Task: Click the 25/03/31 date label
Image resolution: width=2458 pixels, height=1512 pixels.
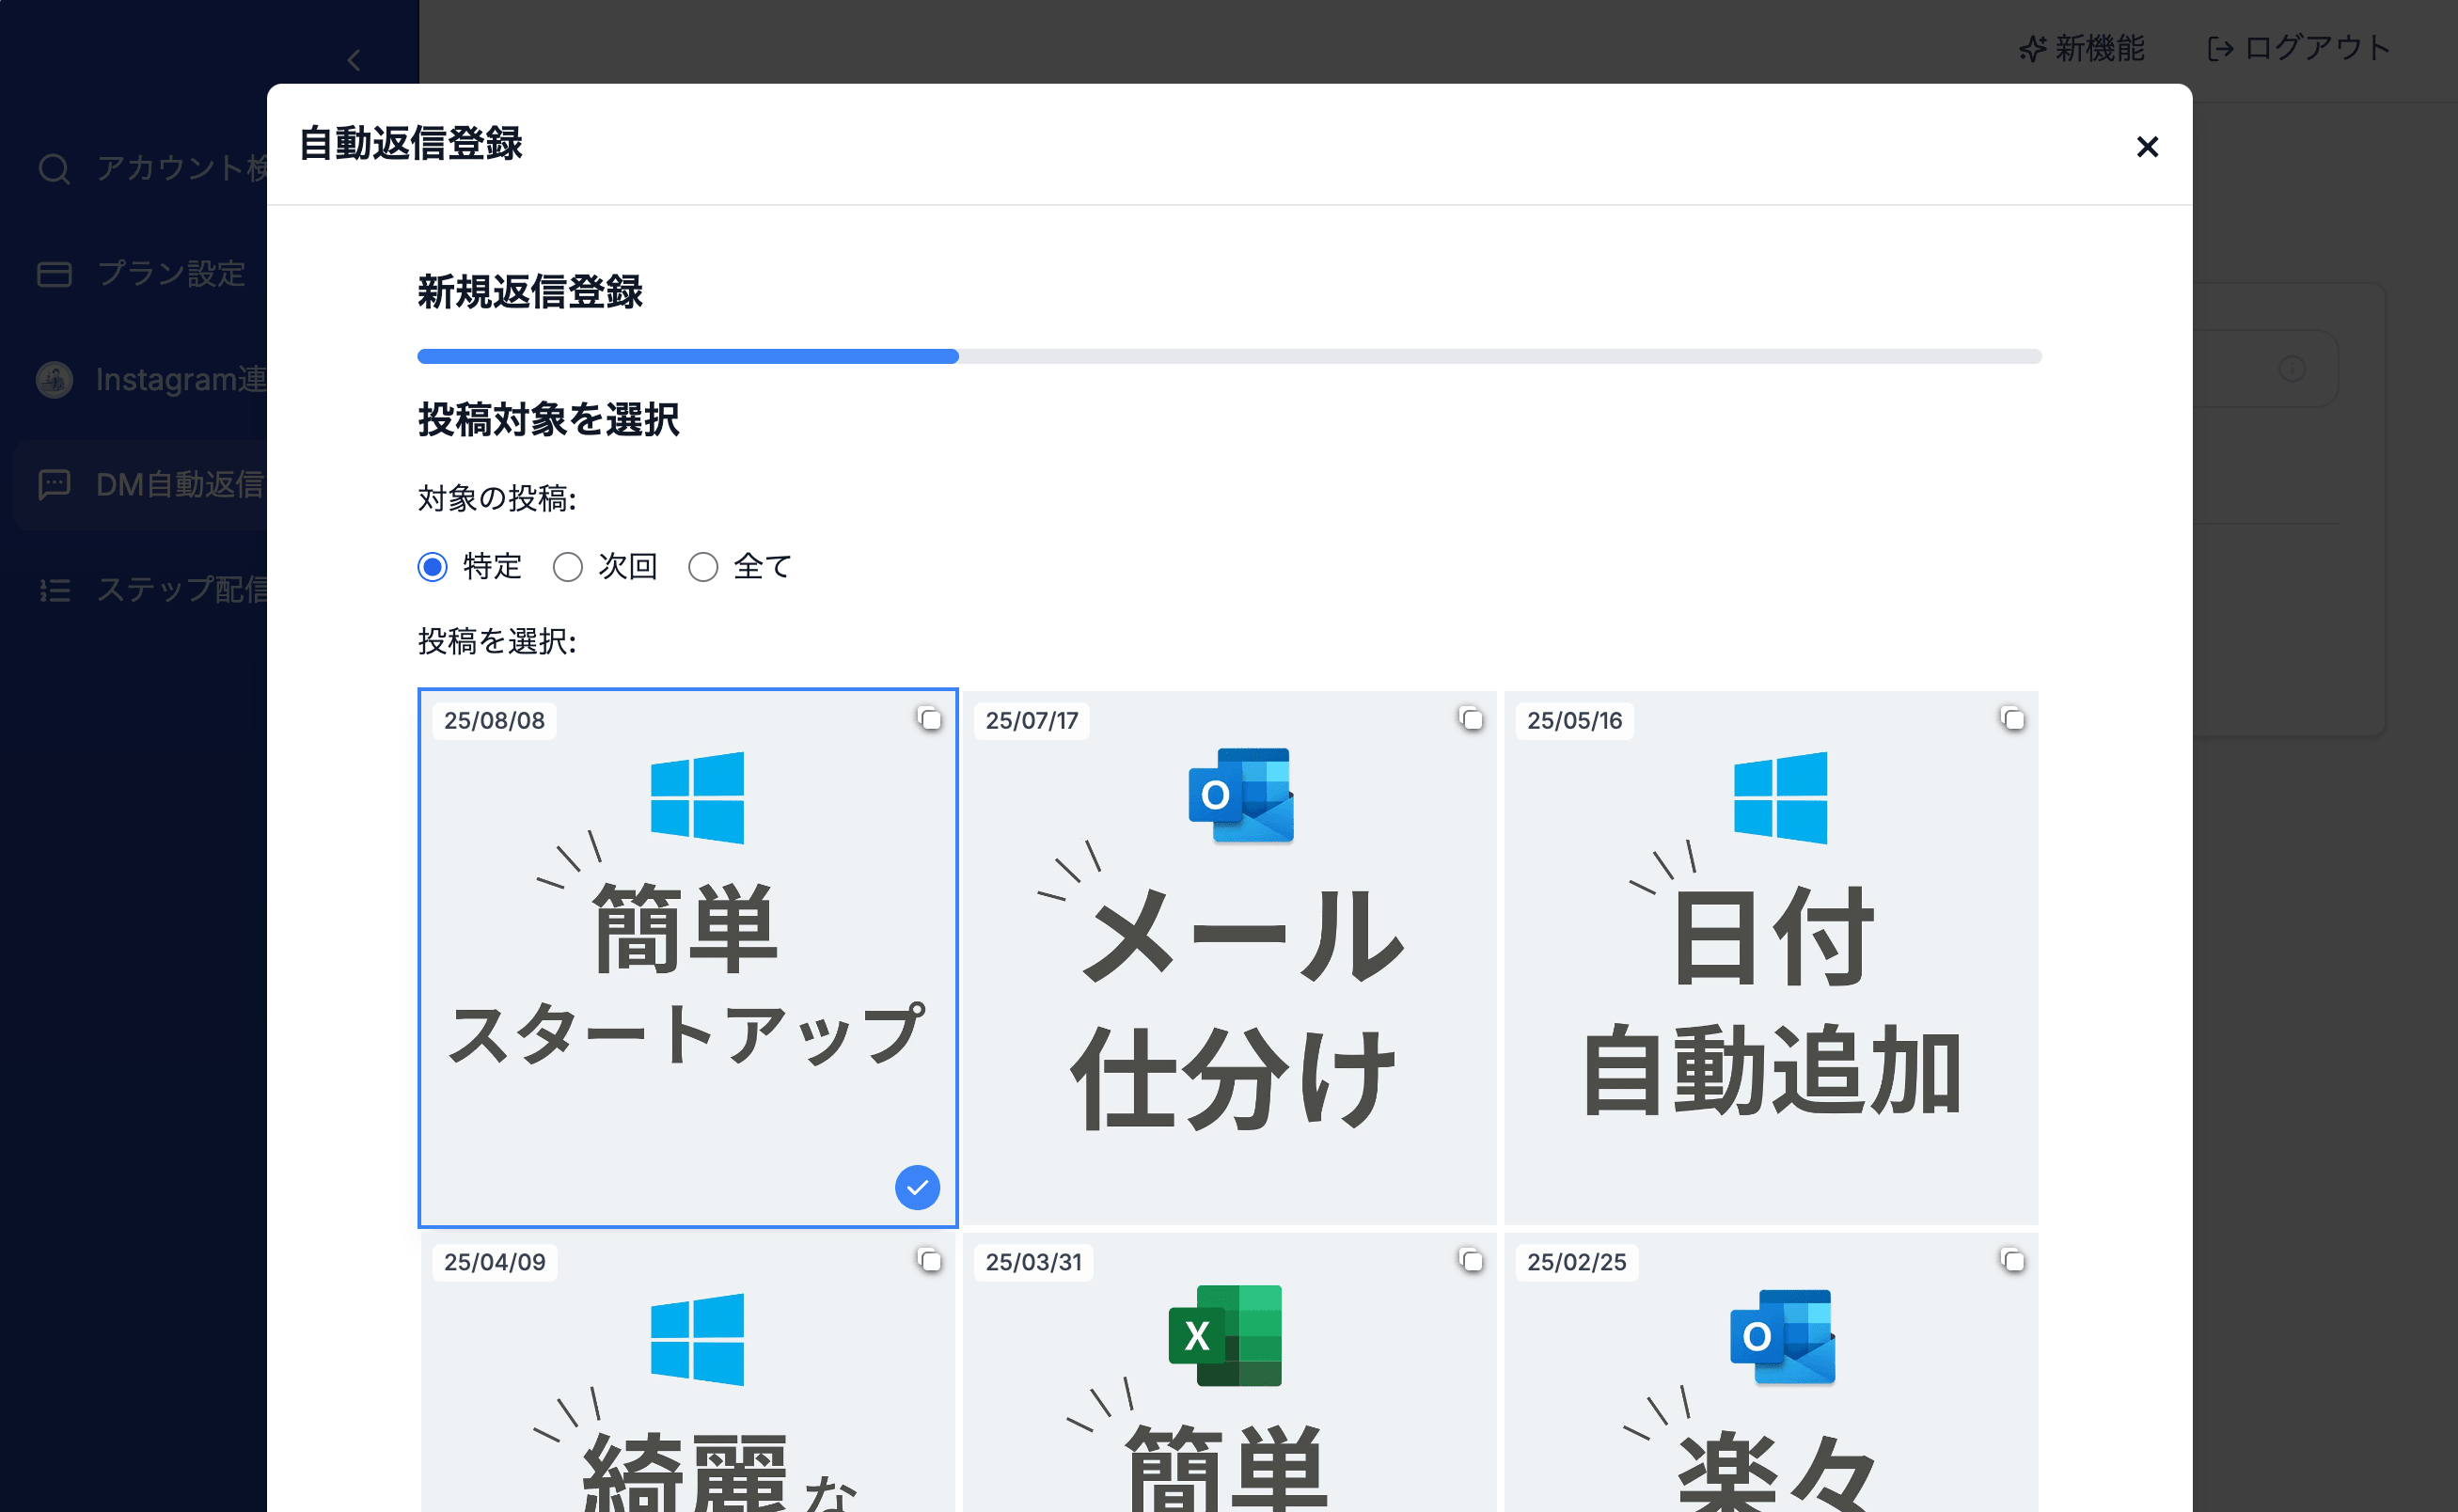Action: click(1033, 1262)
